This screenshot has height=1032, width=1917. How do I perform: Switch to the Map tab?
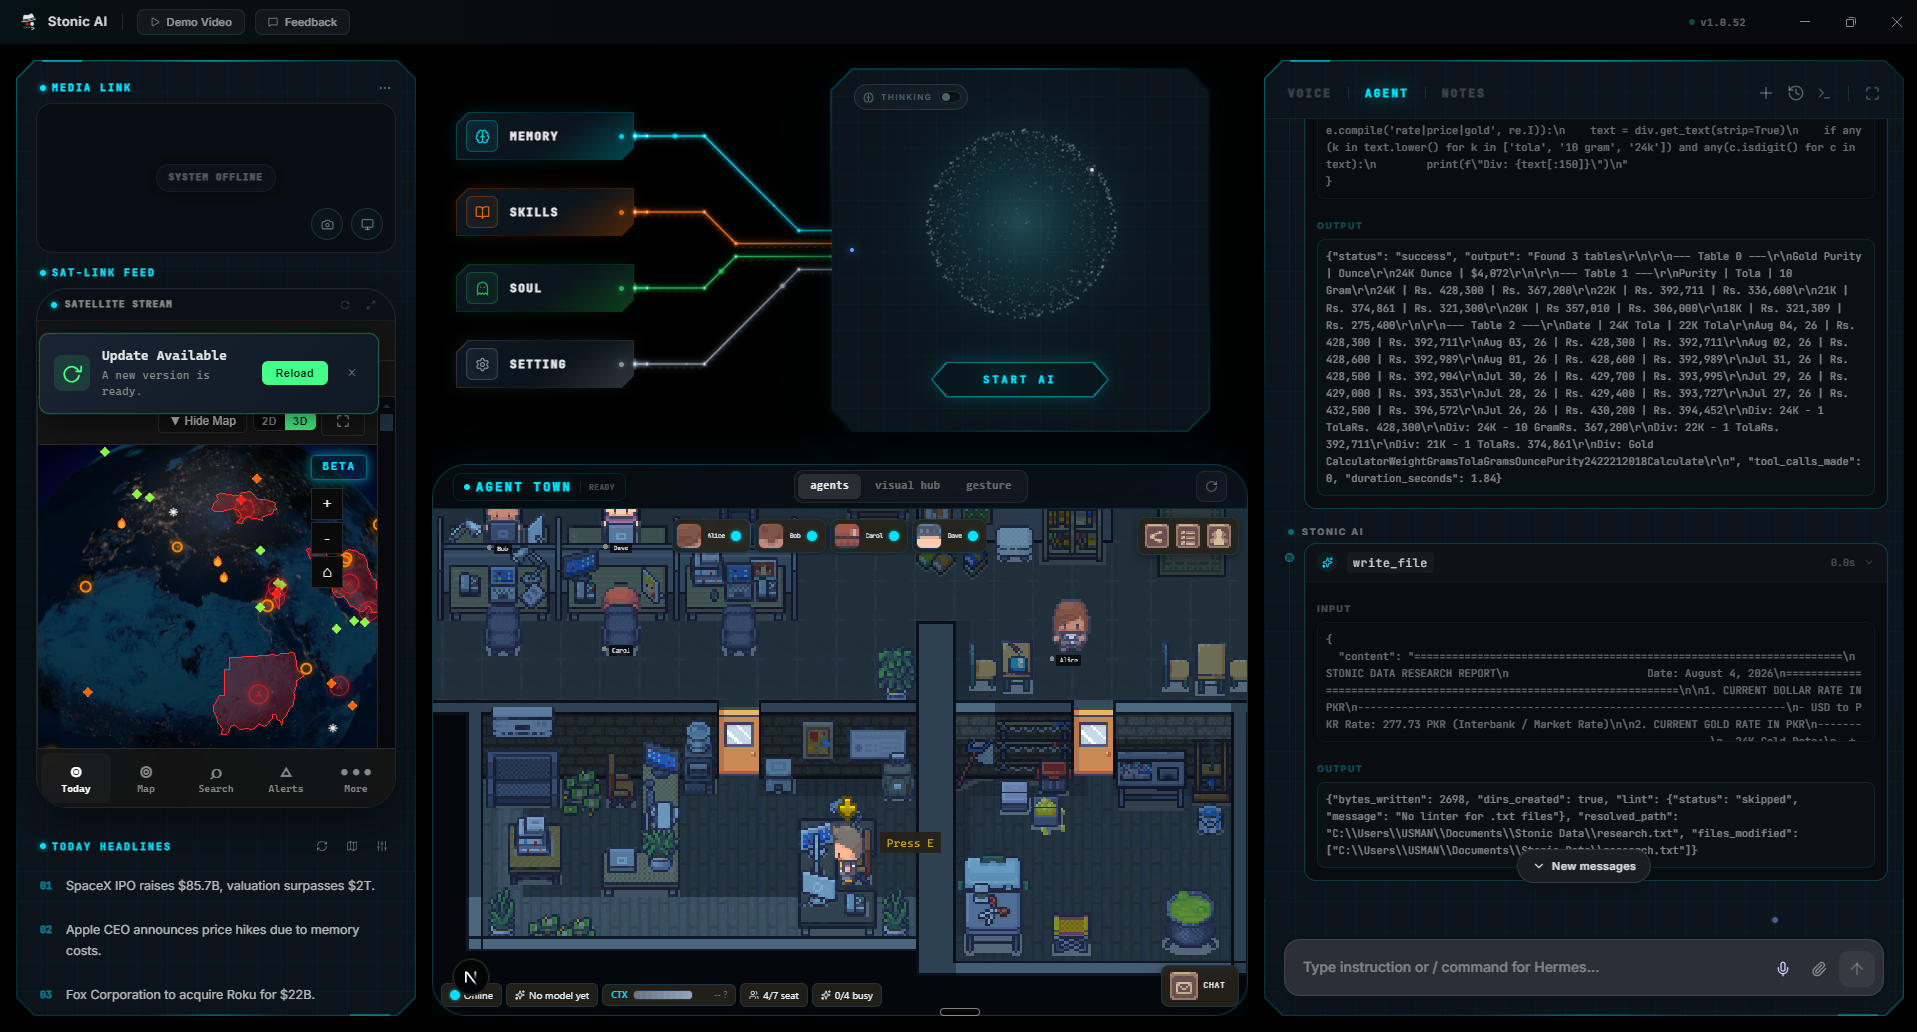pyautogui.click(x=146, y=779)
